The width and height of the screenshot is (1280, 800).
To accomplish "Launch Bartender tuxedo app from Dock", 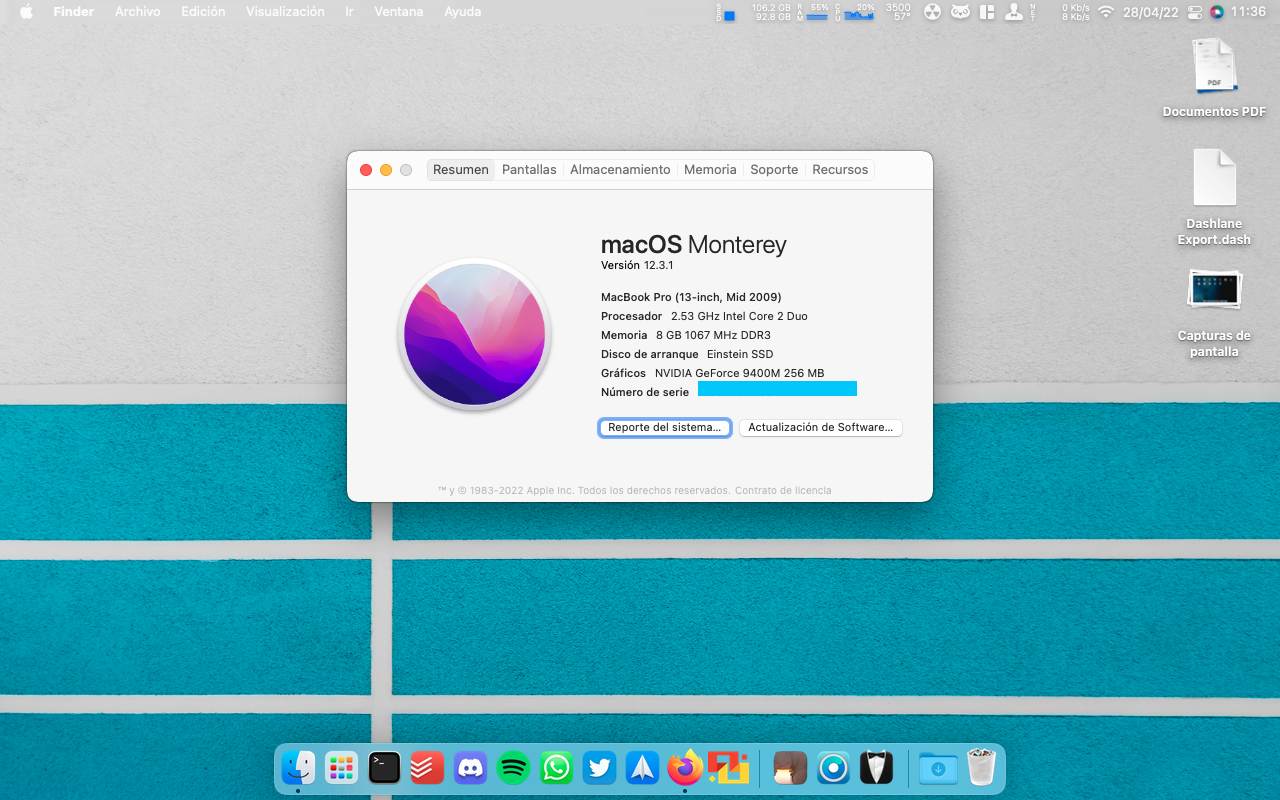I will (x=876, y=768).
